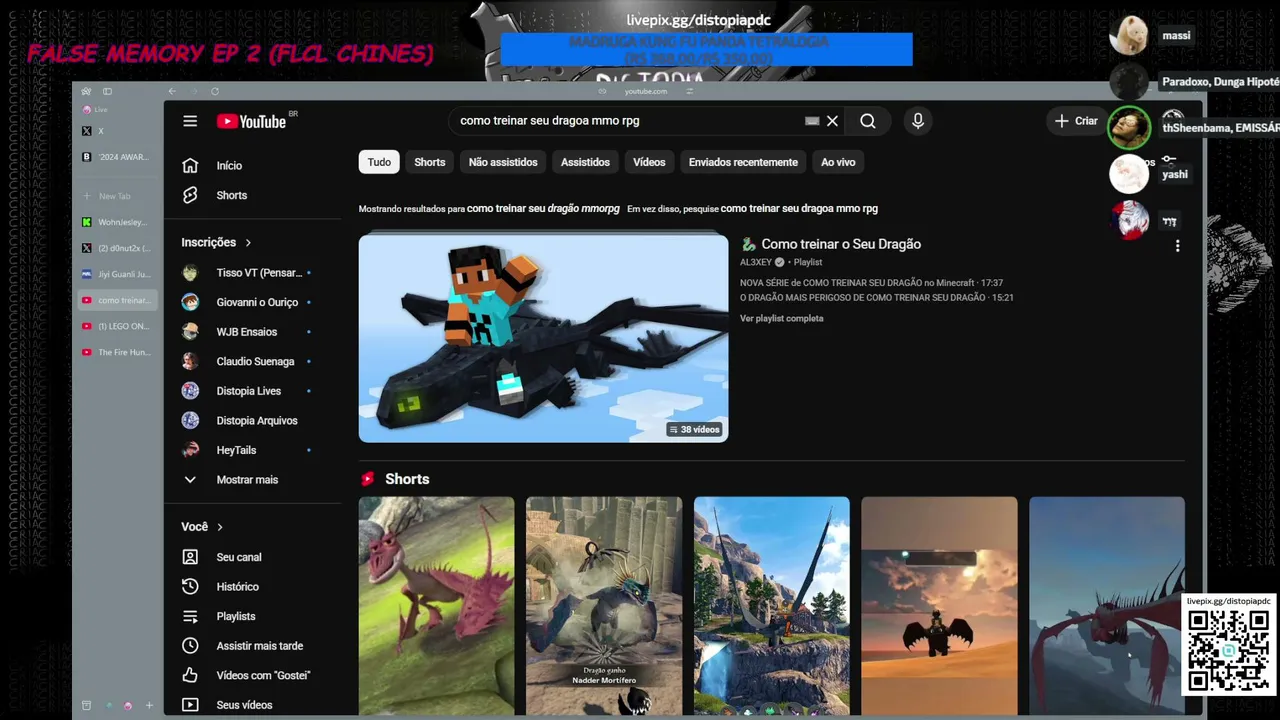
Task: Select the Assistidos filter chip
Action: coord(585,162)
